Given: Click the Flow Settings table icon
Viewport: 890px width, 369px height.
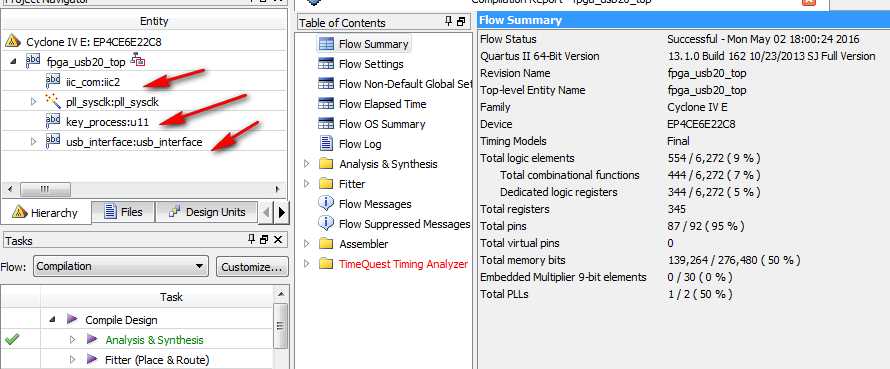Looking at the screenshot, I should (x=326, y=64).
